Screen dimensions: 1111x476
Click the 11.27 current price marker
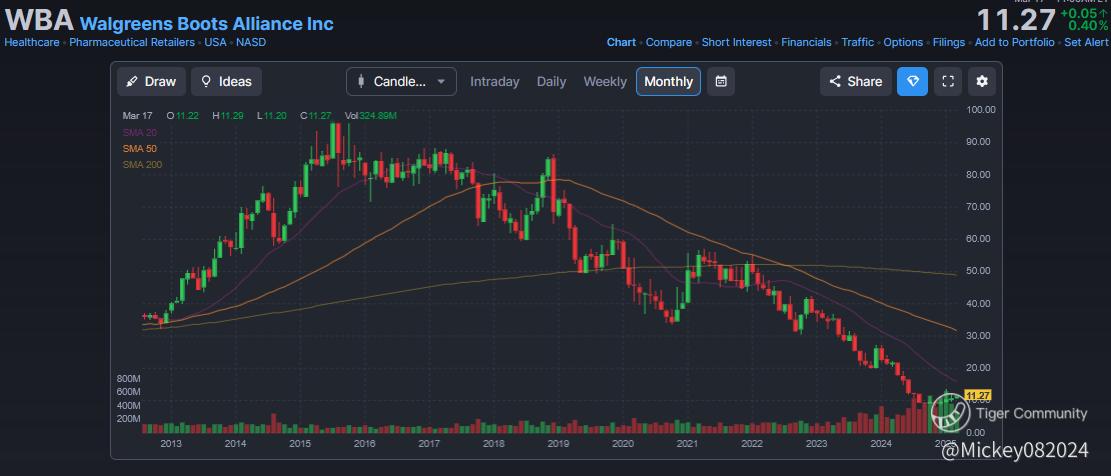click(977, 396)
